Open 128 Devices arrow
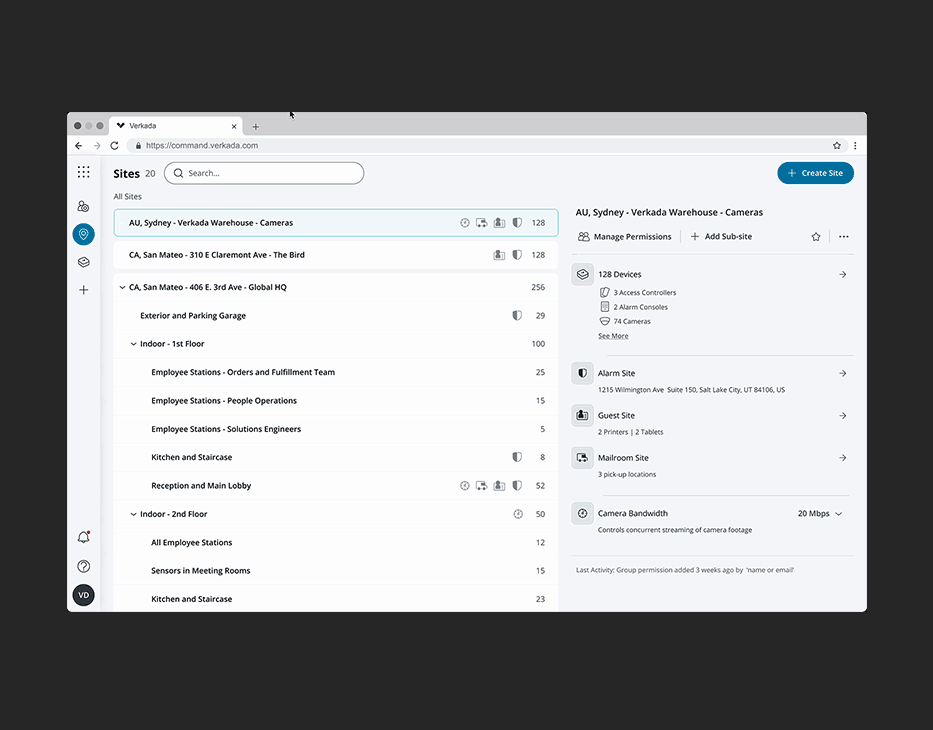This screenshot has height=730, width=933. coord(843,274)
